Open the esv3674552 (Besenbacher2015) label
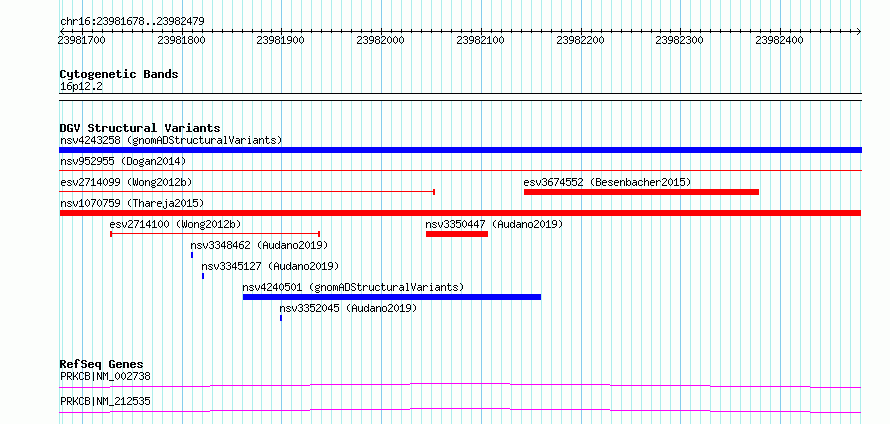This screenshot has height=424, width=890. pos(607,182)
